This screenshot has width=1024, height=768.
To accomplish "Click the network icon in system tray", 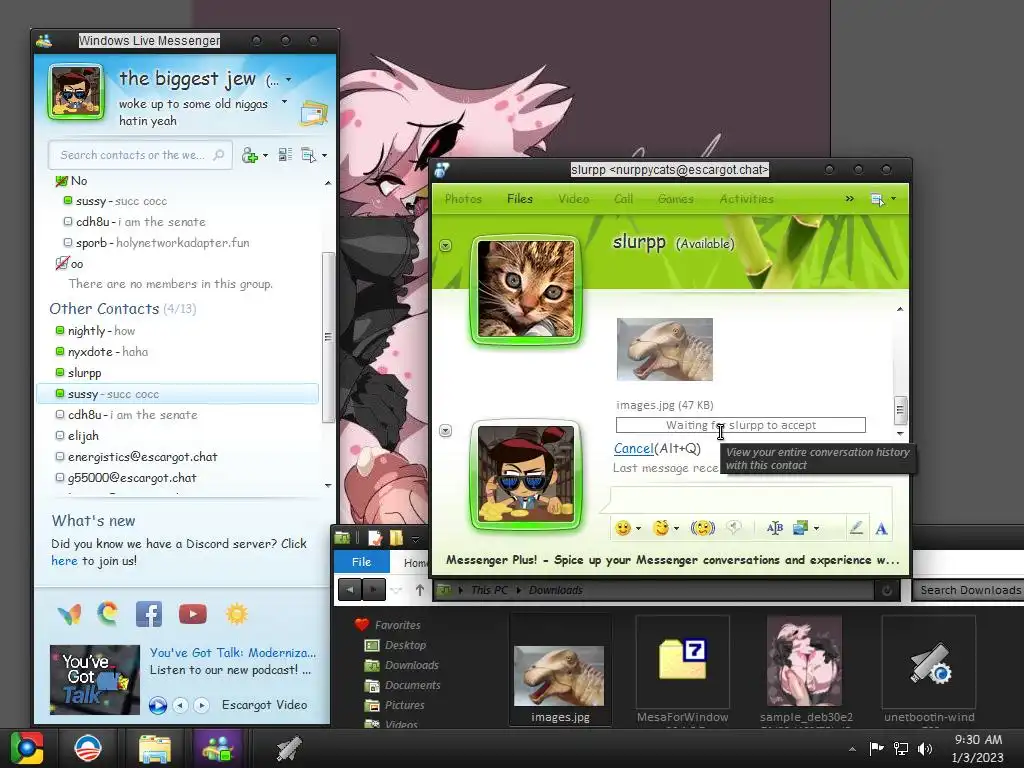I will point(901,748).
